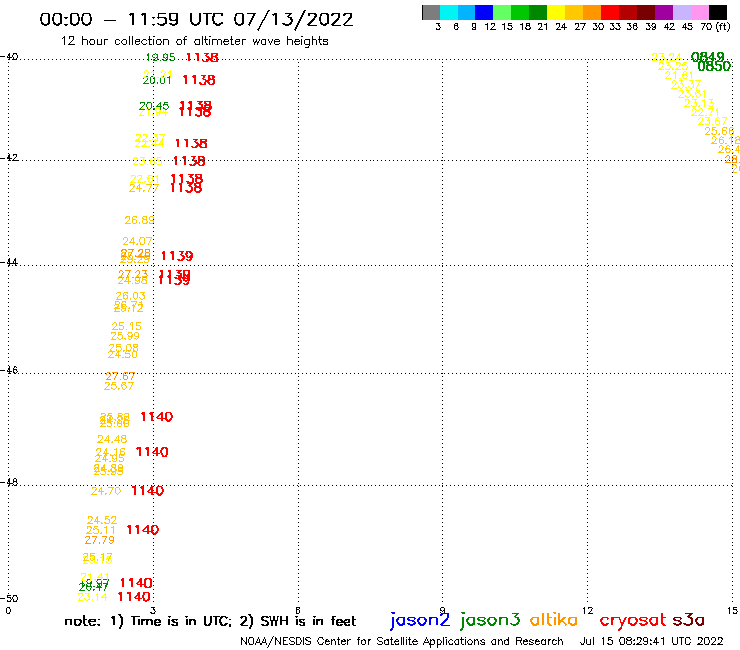Click the wave height value 27.67
The height and width of the screenshot is (650, 740).
click(x=120, y=376)
